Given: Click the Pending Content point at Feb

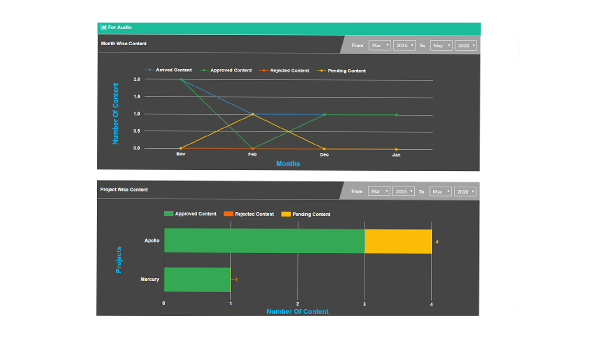Looking at the screenshot, I should [x=252, y=114].
